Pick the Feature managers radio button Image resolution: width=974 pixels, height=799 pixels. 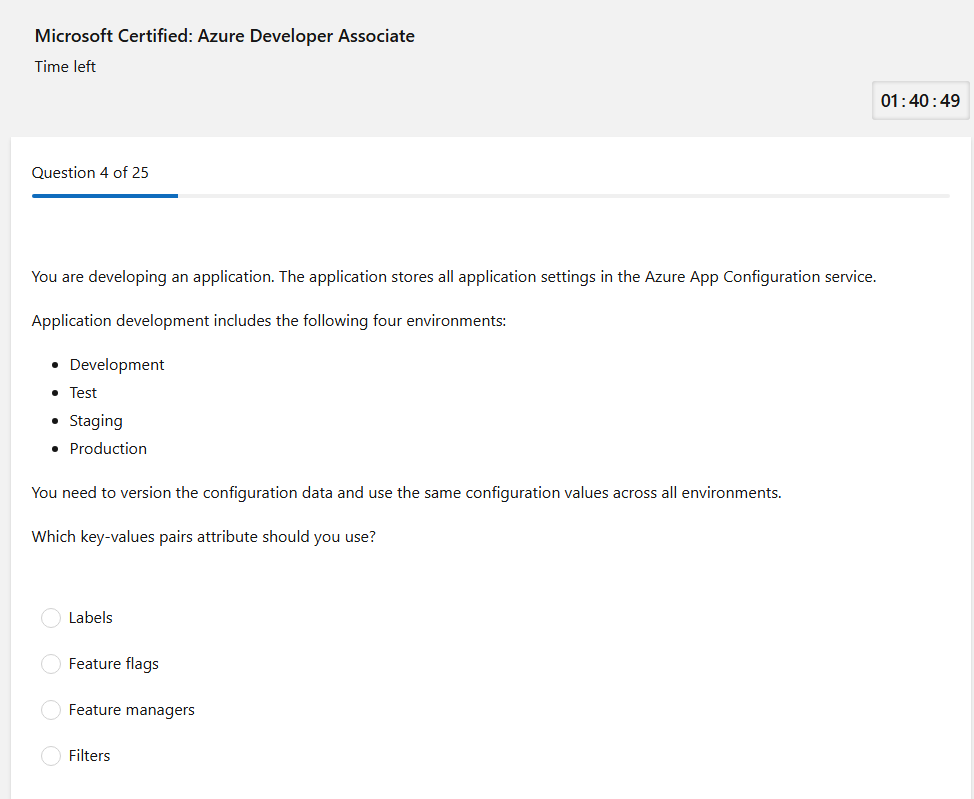[x=51, y=710]
